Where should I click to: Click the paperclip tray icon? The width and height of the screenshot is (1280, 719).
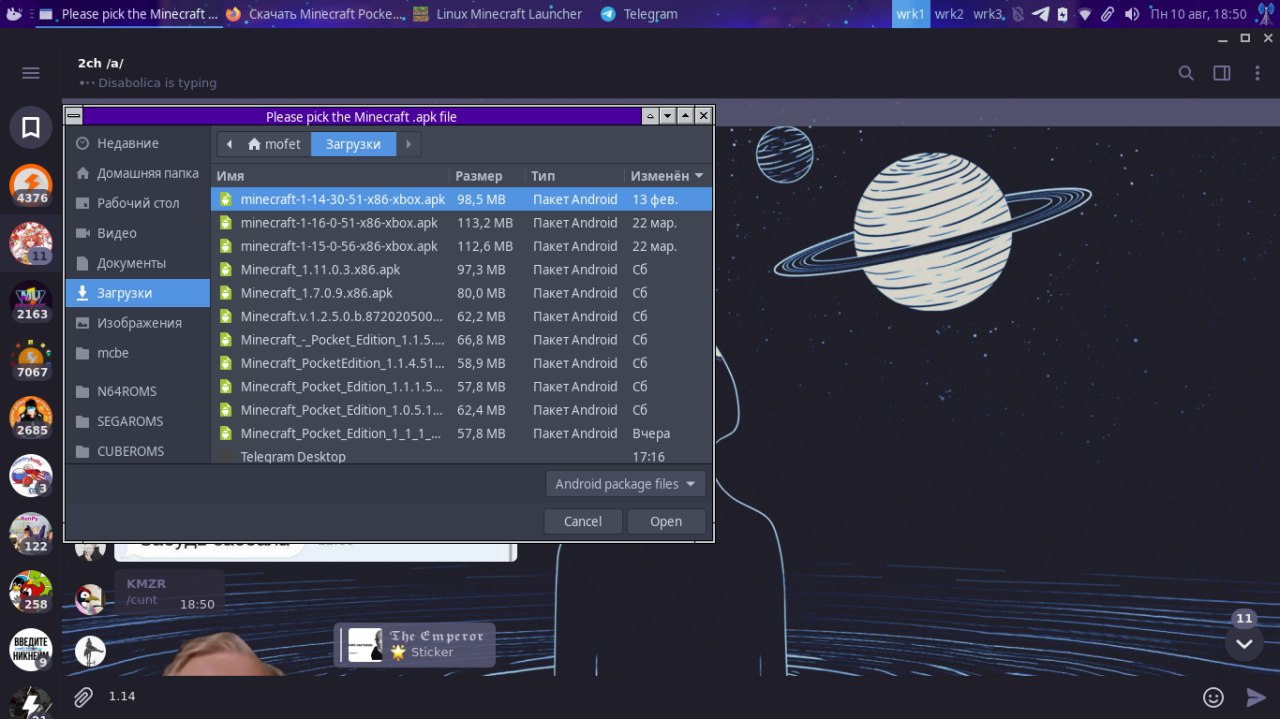point(1108,14)
